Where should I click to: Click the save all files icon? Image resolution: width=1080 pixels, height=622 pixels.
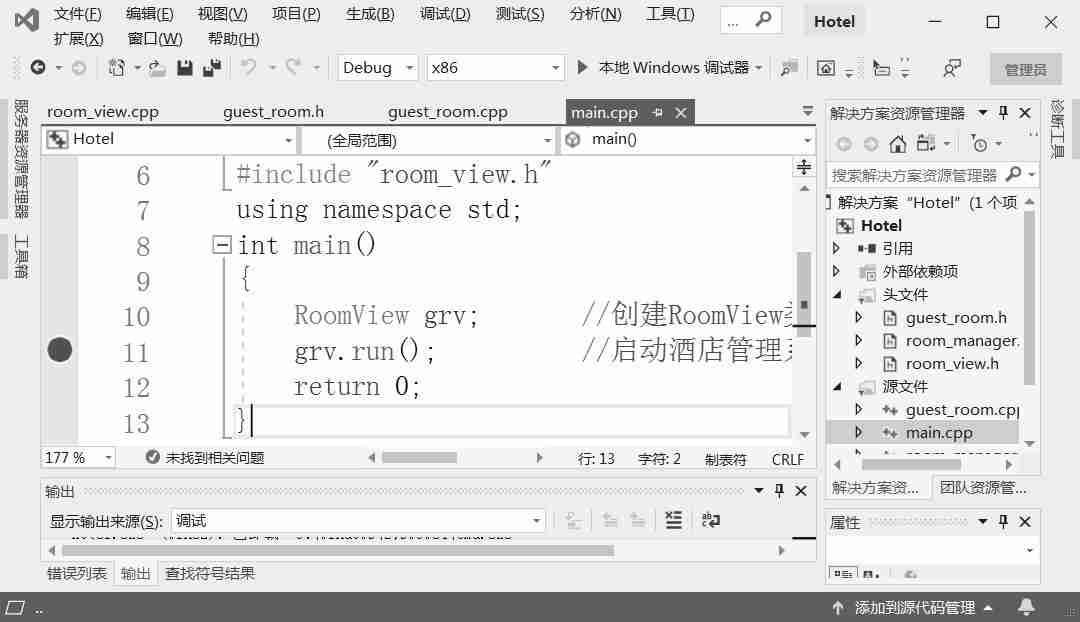[211, 68]
